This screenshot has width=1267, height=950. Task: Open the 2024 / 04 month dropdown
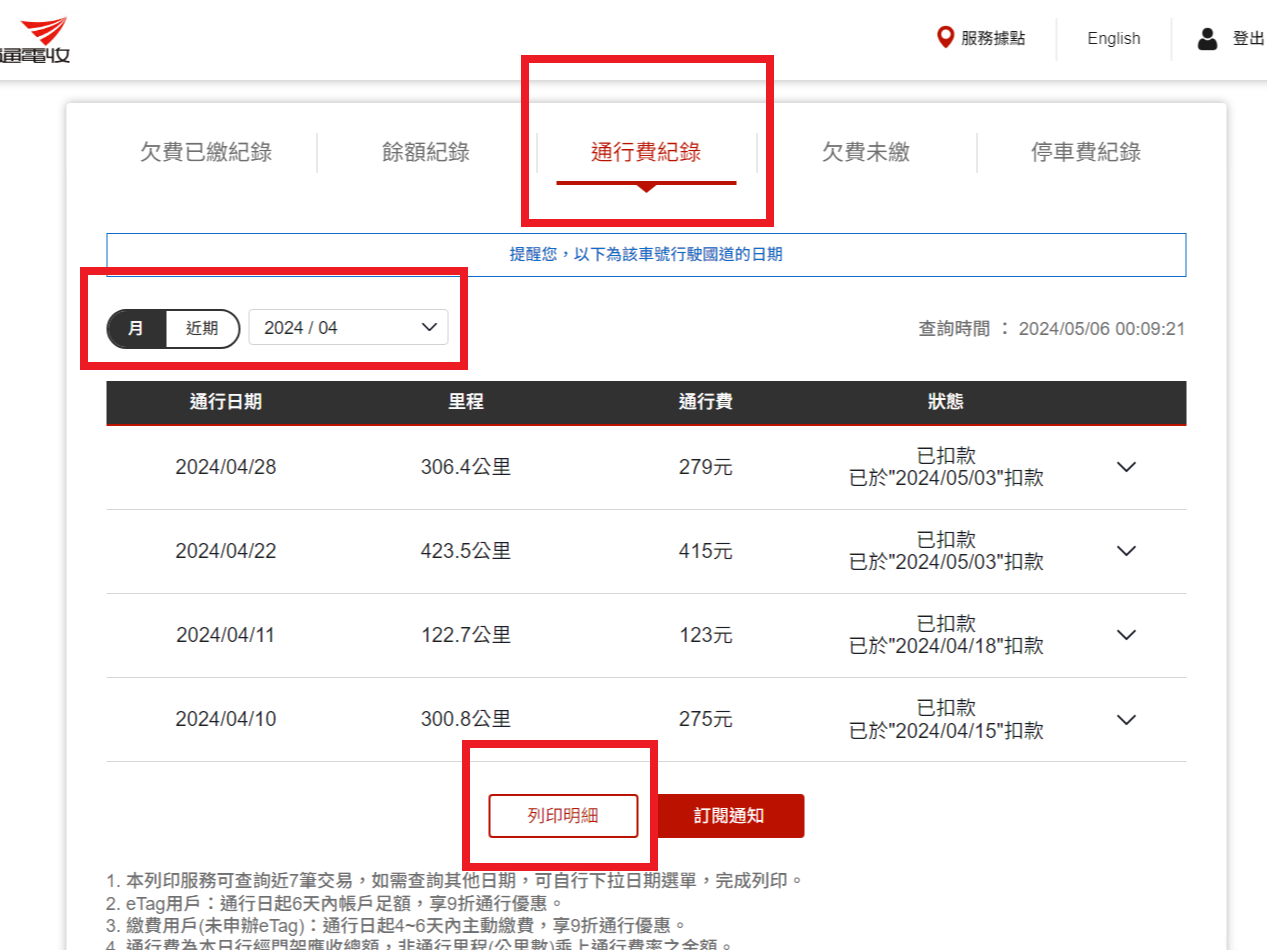click(348, 327)
